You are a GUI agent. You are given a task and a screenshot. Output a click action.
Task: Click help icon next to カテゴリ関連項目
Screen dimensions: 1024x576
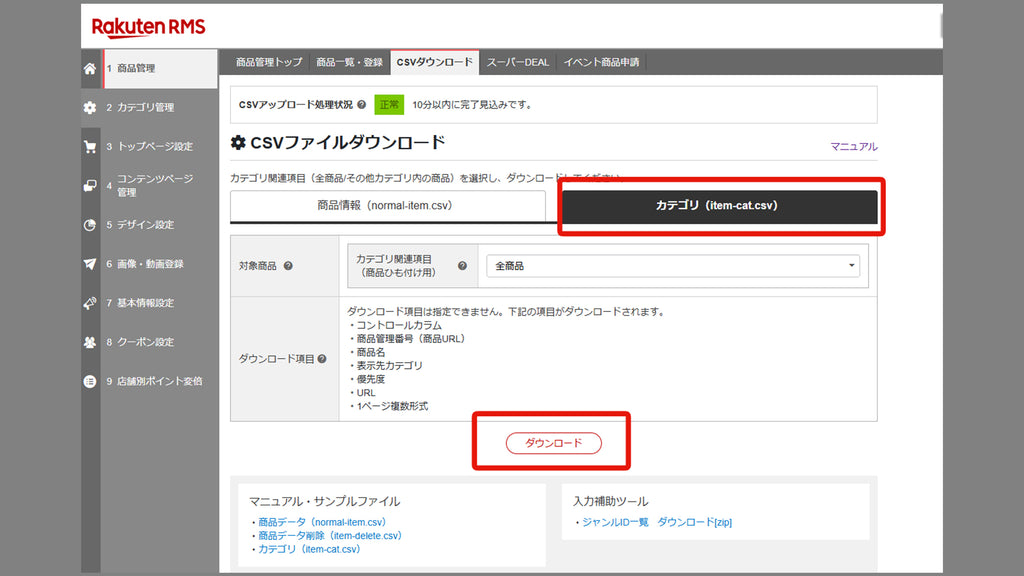point(462,266)
